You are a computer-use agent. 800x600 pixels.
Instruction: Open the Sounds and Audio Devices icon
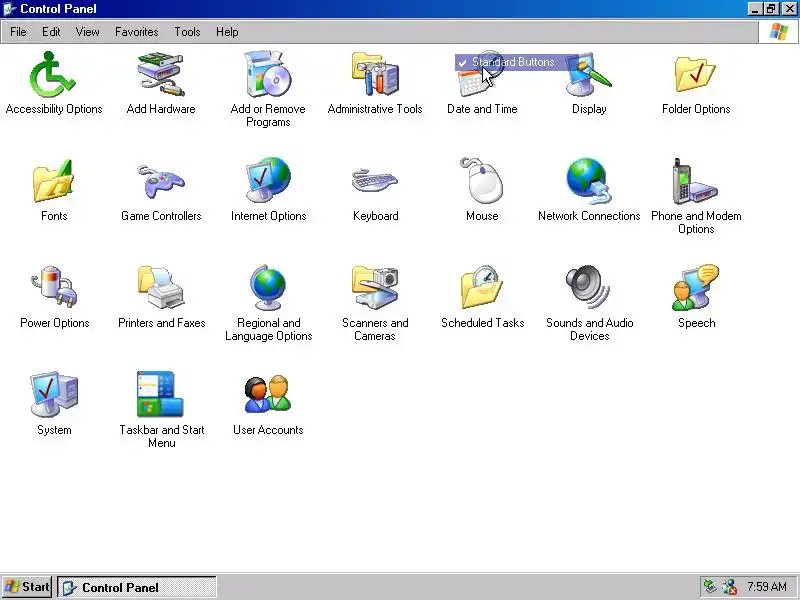[x=589, y=289]
